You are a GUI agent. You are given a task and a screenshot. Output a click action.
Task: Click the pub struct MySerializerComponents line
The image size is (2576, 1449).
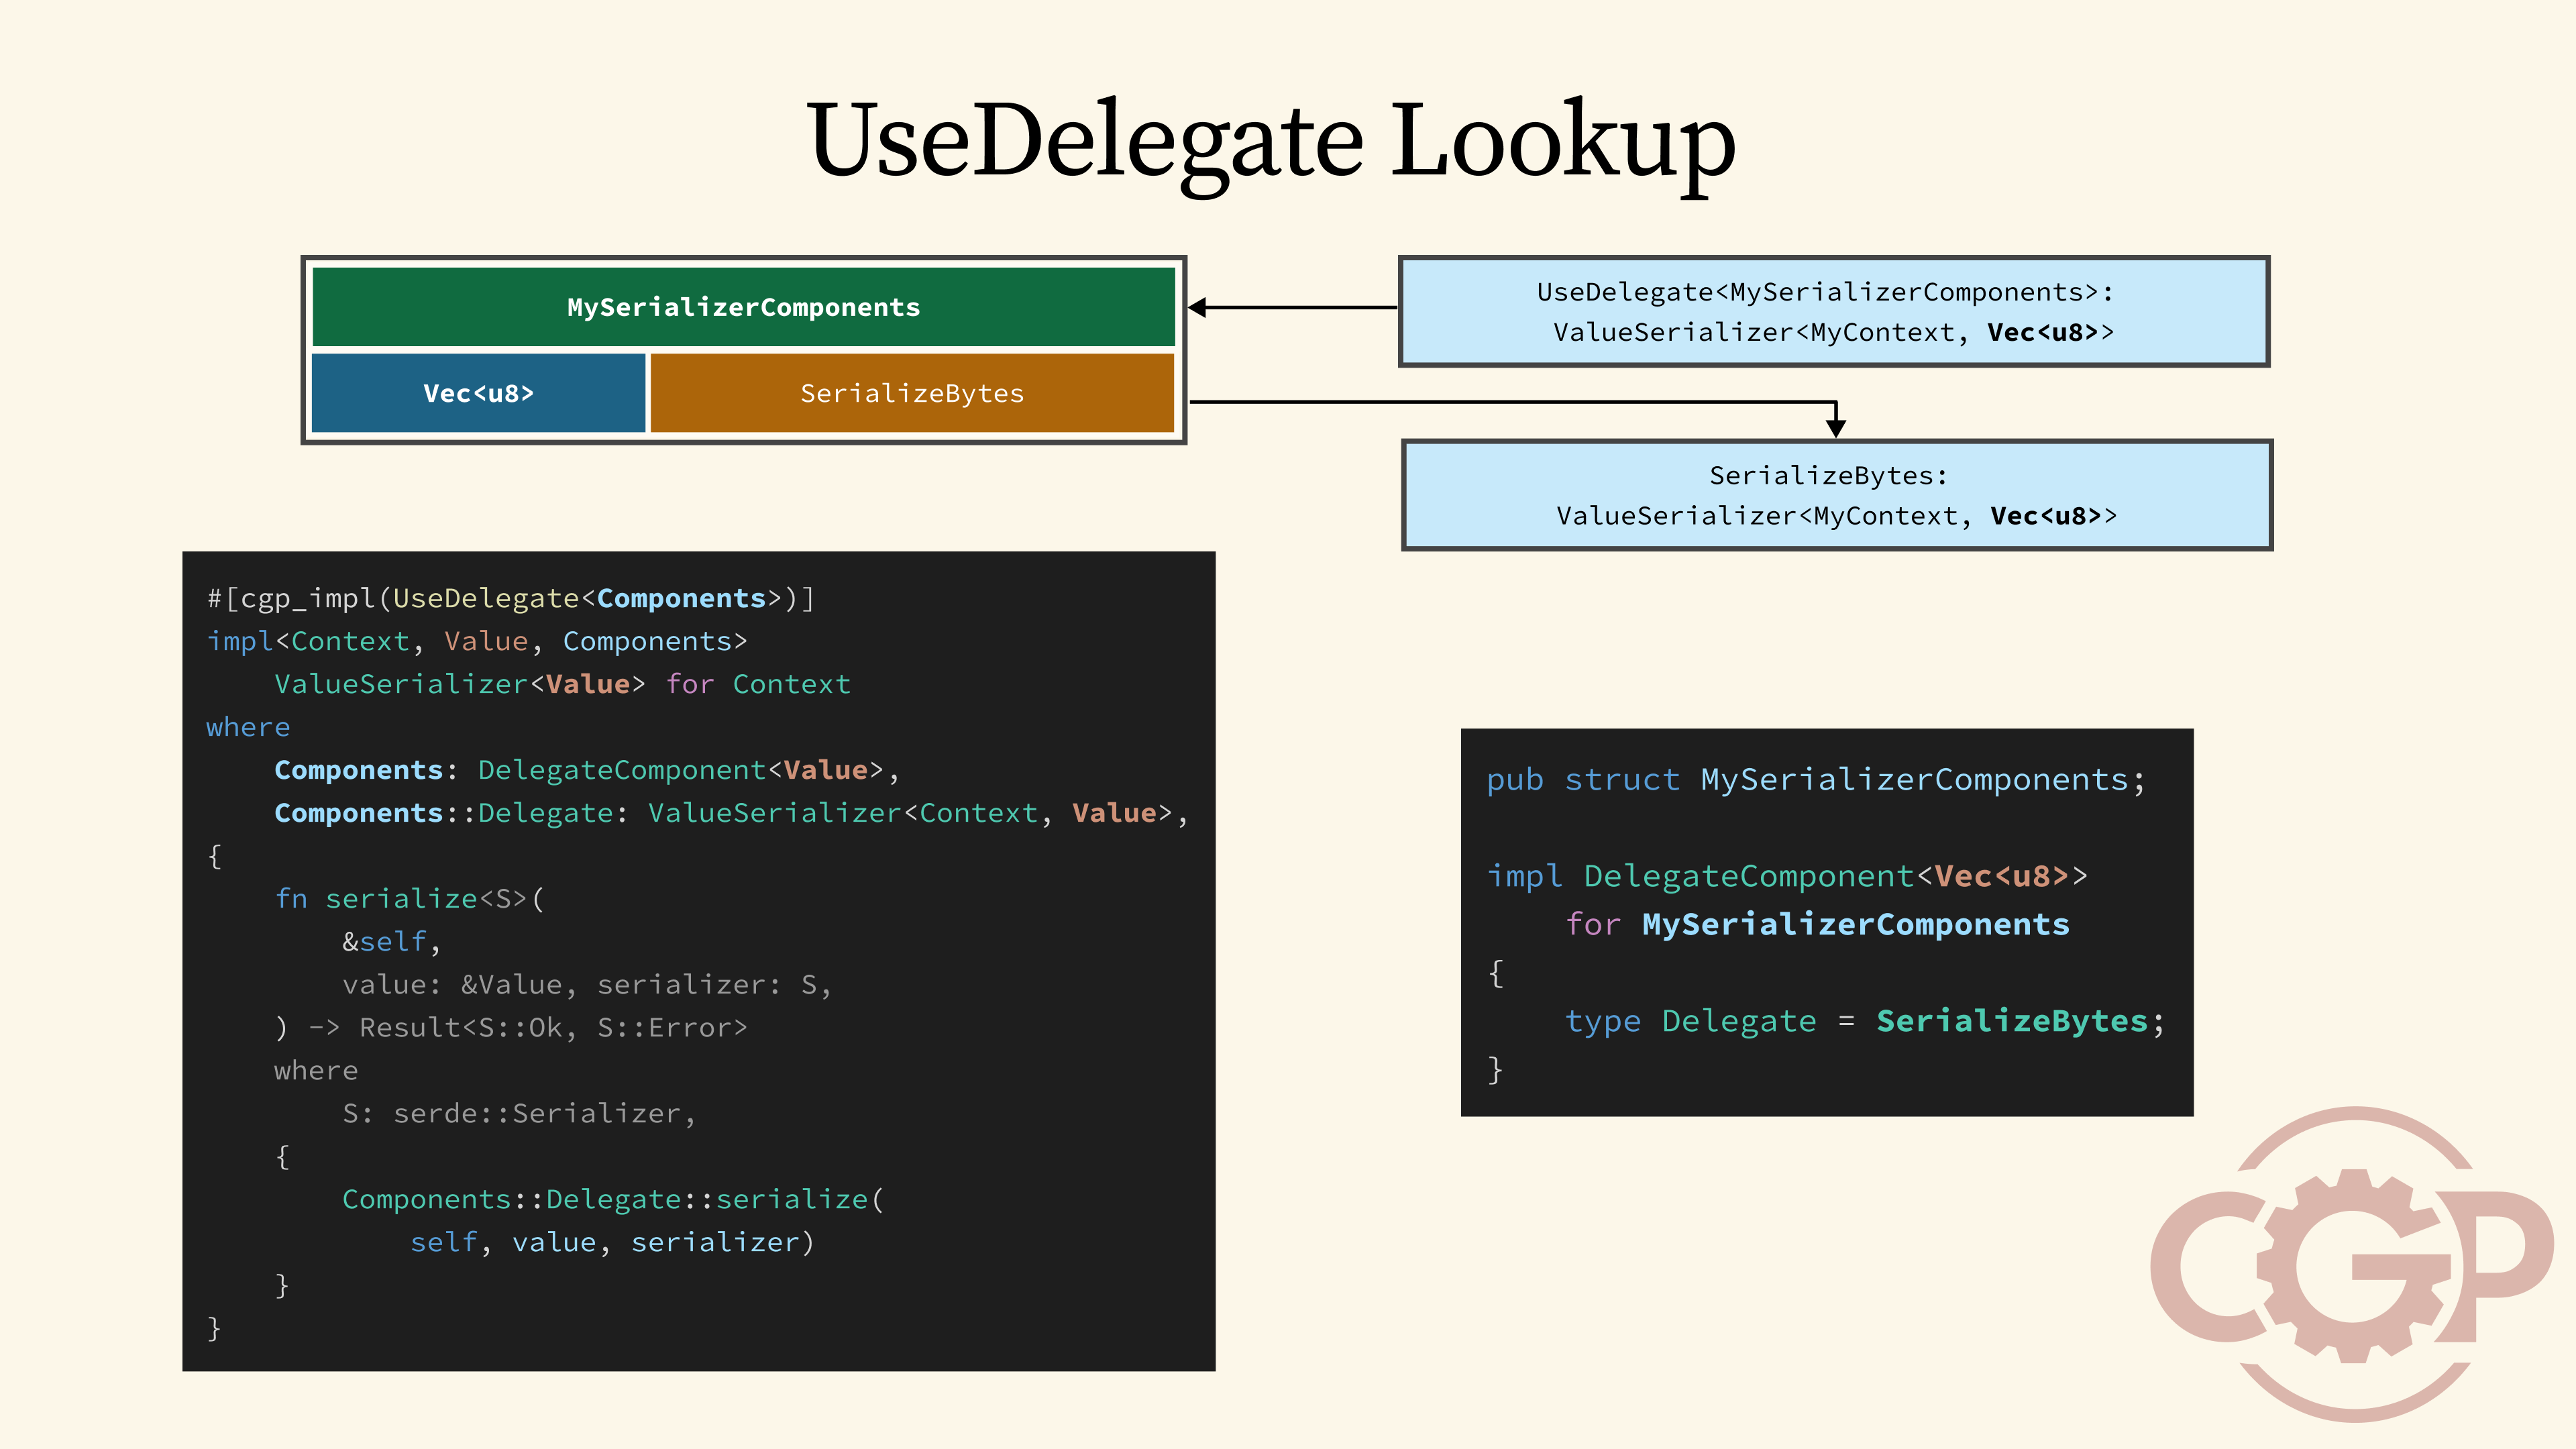pyautogui.click(x=1815, y=779)
